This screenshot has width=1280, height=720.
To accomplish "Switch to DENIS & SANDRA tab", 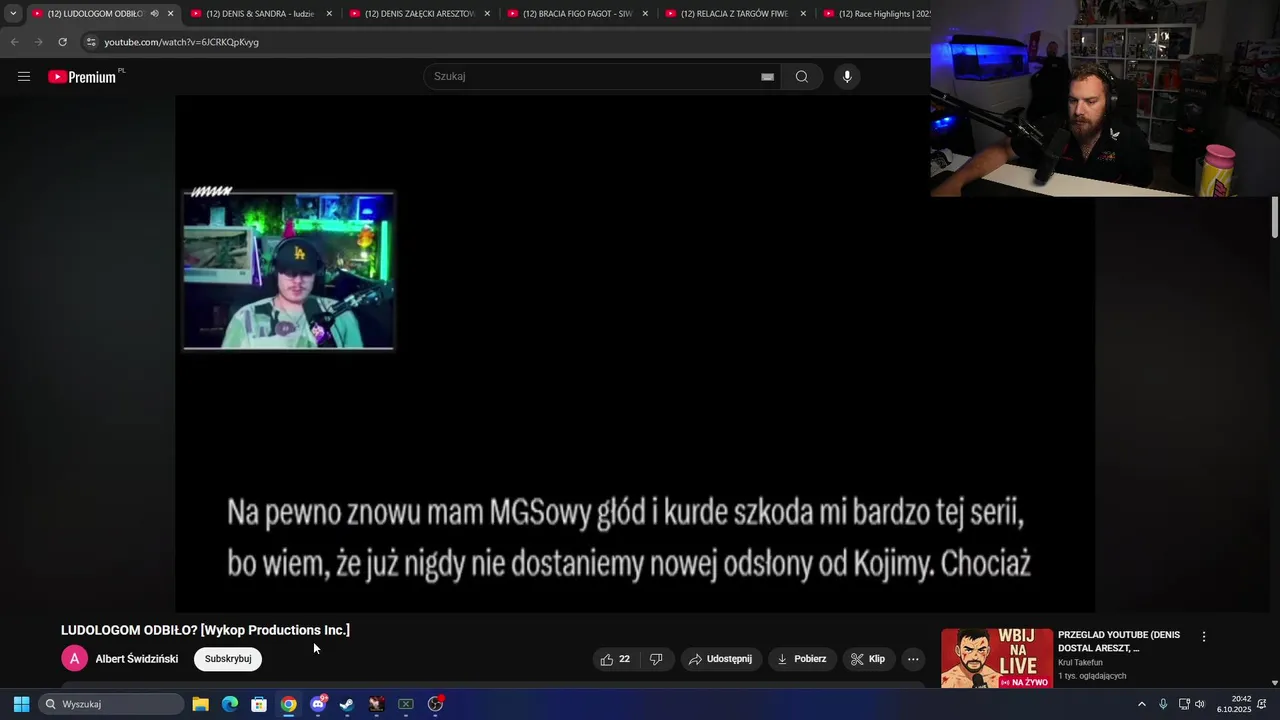I will click(x=259, y=14).
